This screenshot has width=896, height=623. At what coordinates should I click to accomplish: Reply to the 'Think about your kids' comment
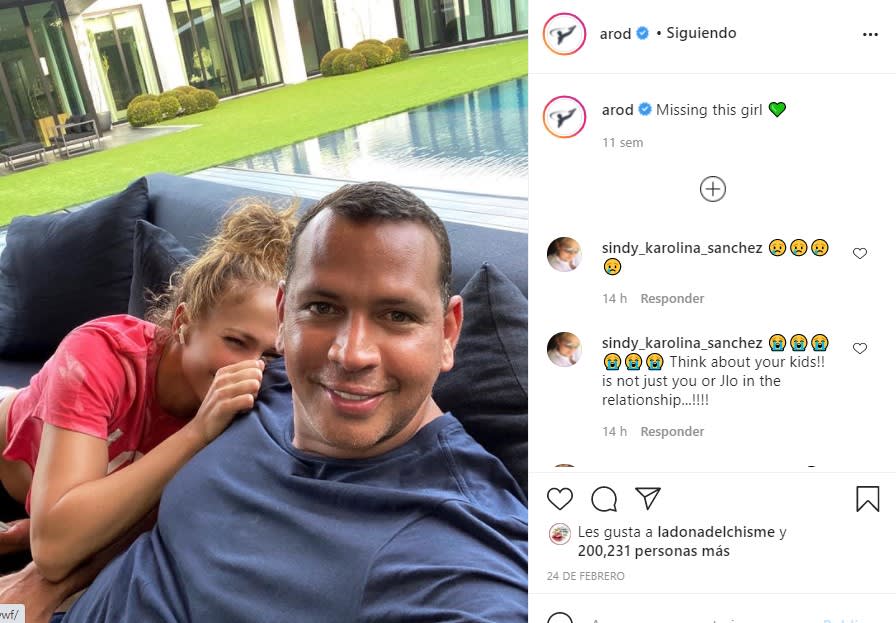coord(672,432)
